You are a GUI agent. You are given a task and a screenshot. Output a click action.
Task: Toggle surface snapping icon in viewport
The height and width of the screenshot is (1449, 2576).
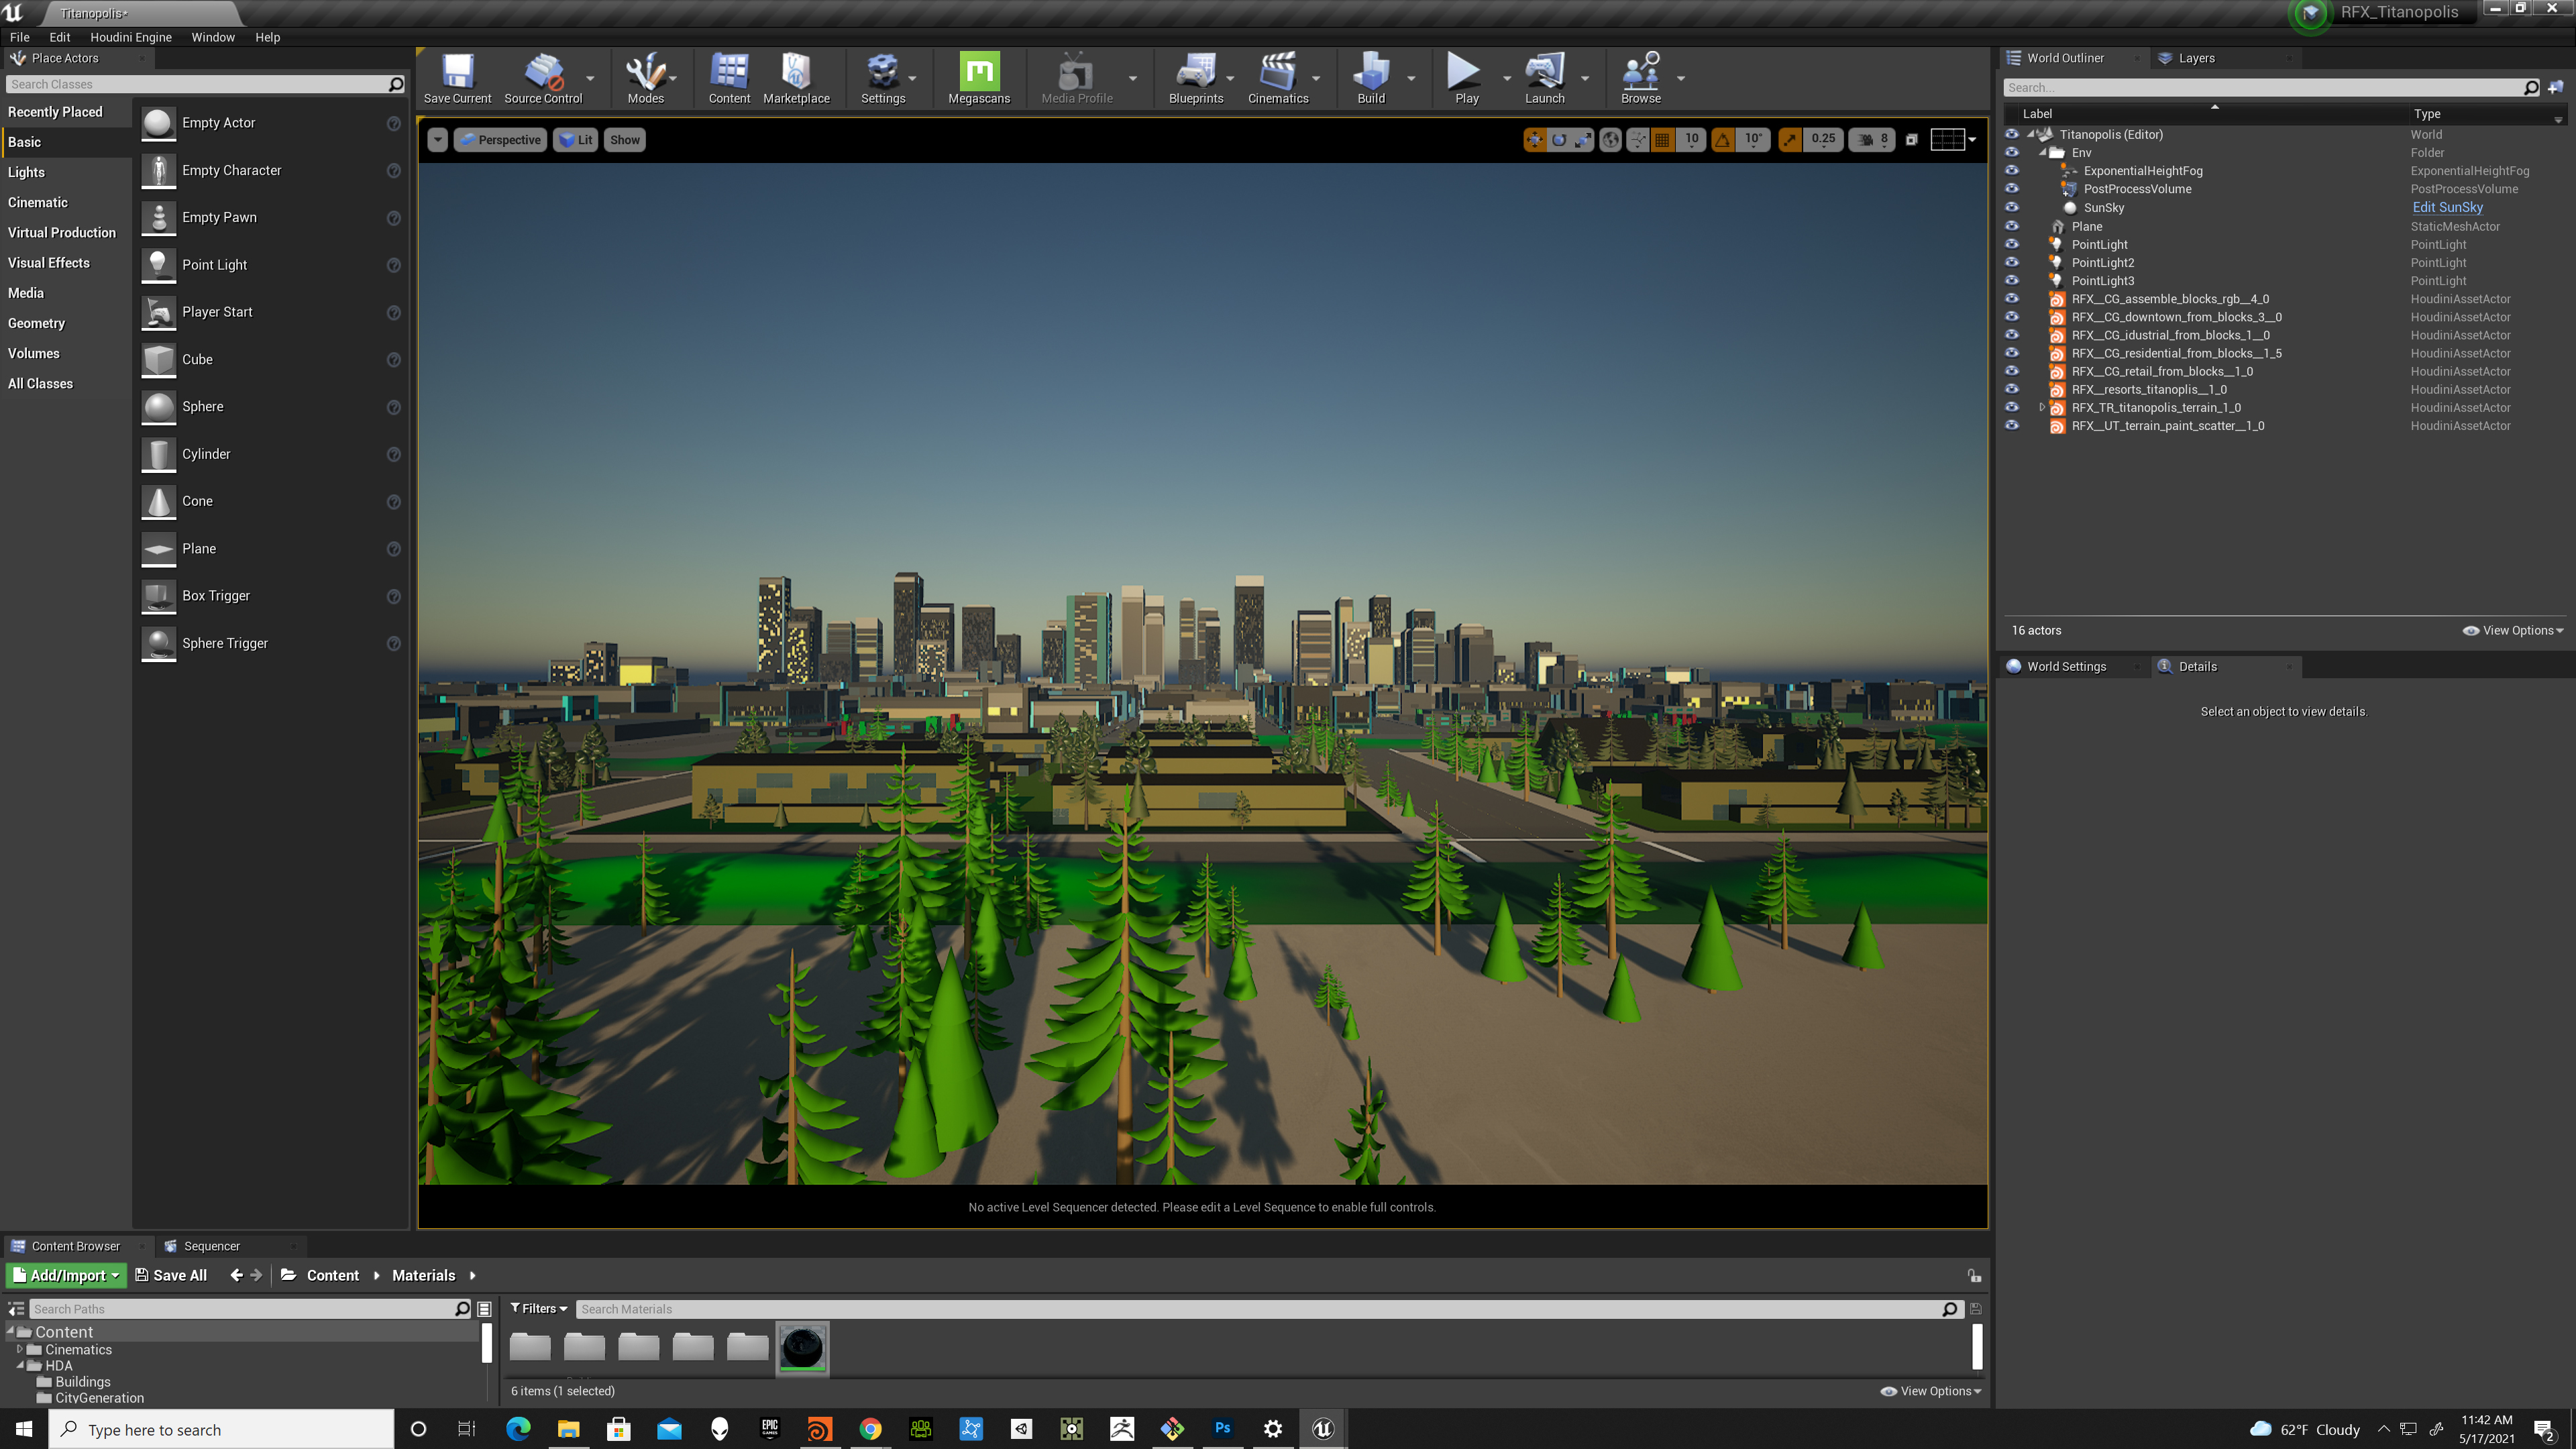click(x=1637, y=140)
